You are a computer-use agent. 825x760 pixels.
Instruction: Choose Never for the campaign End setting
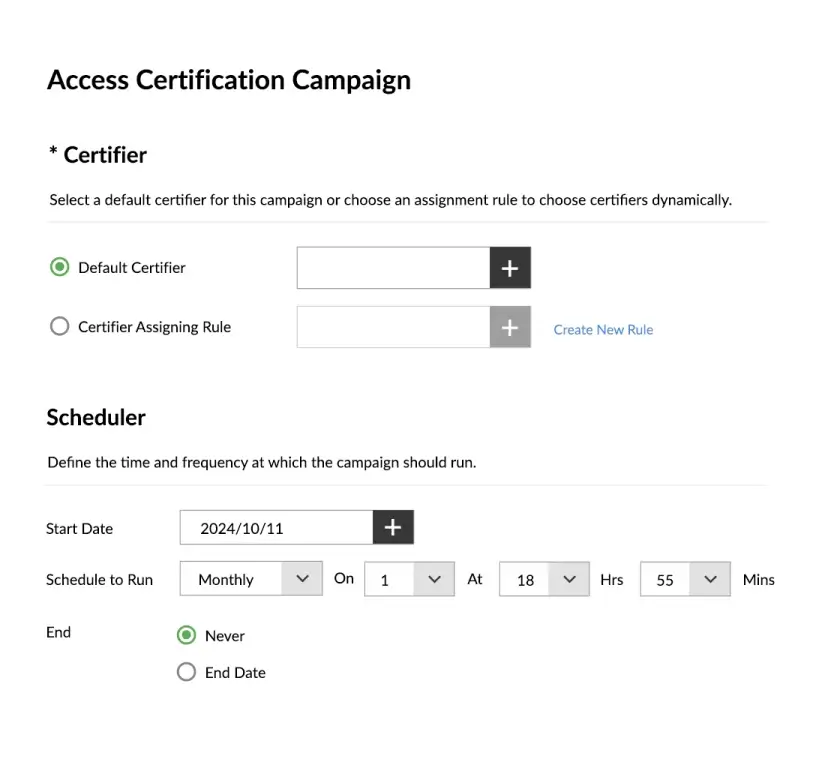pyautogui.click(x=187, y=635)
